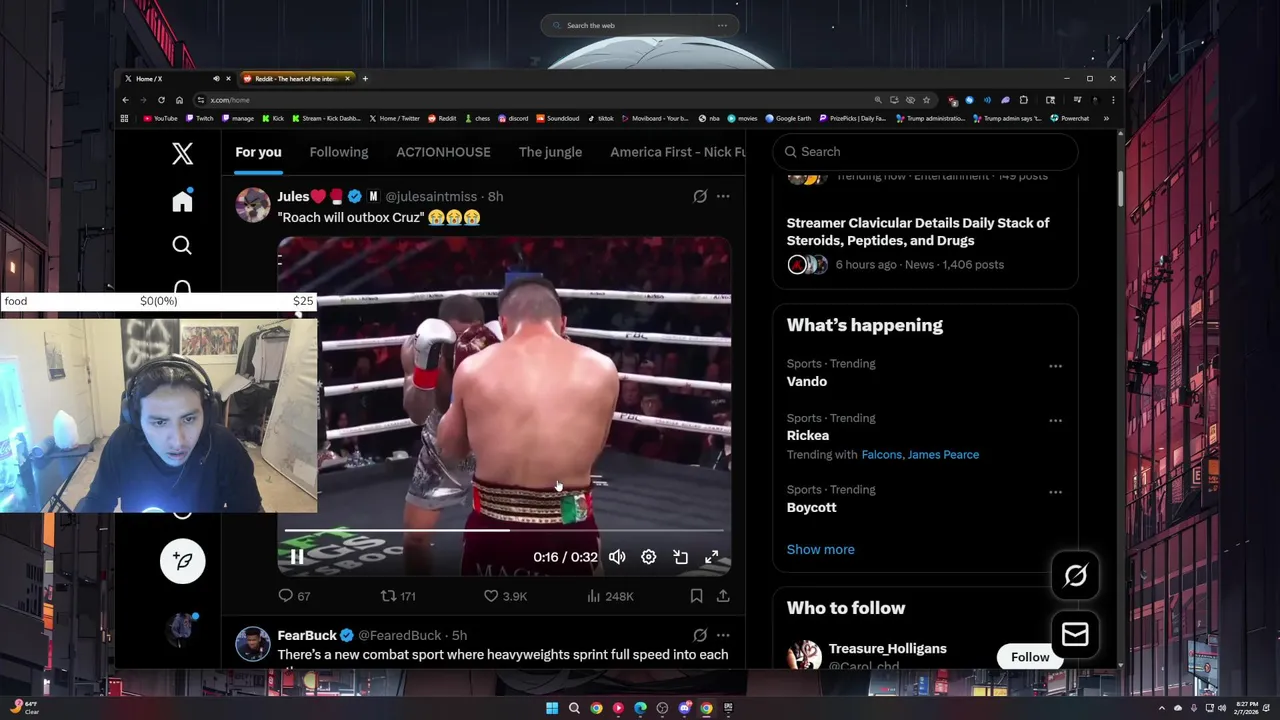The image size is (1280, 720).
Task: Open The jungle tab
Action: [550, 152]
